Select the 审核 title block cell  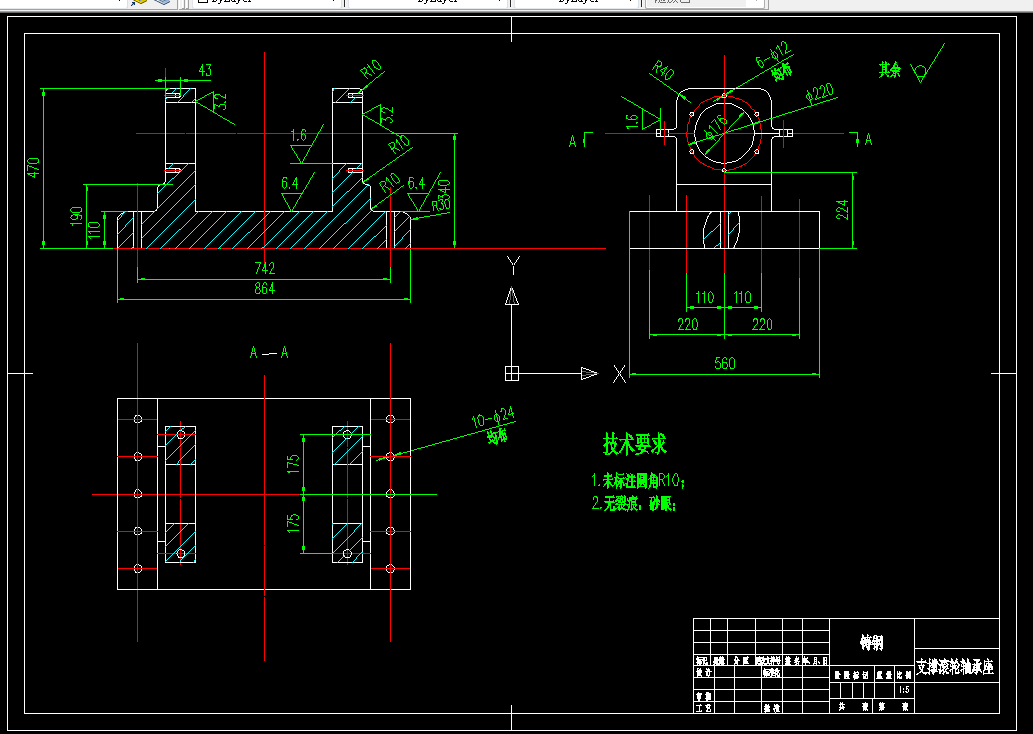coord(703,696)
